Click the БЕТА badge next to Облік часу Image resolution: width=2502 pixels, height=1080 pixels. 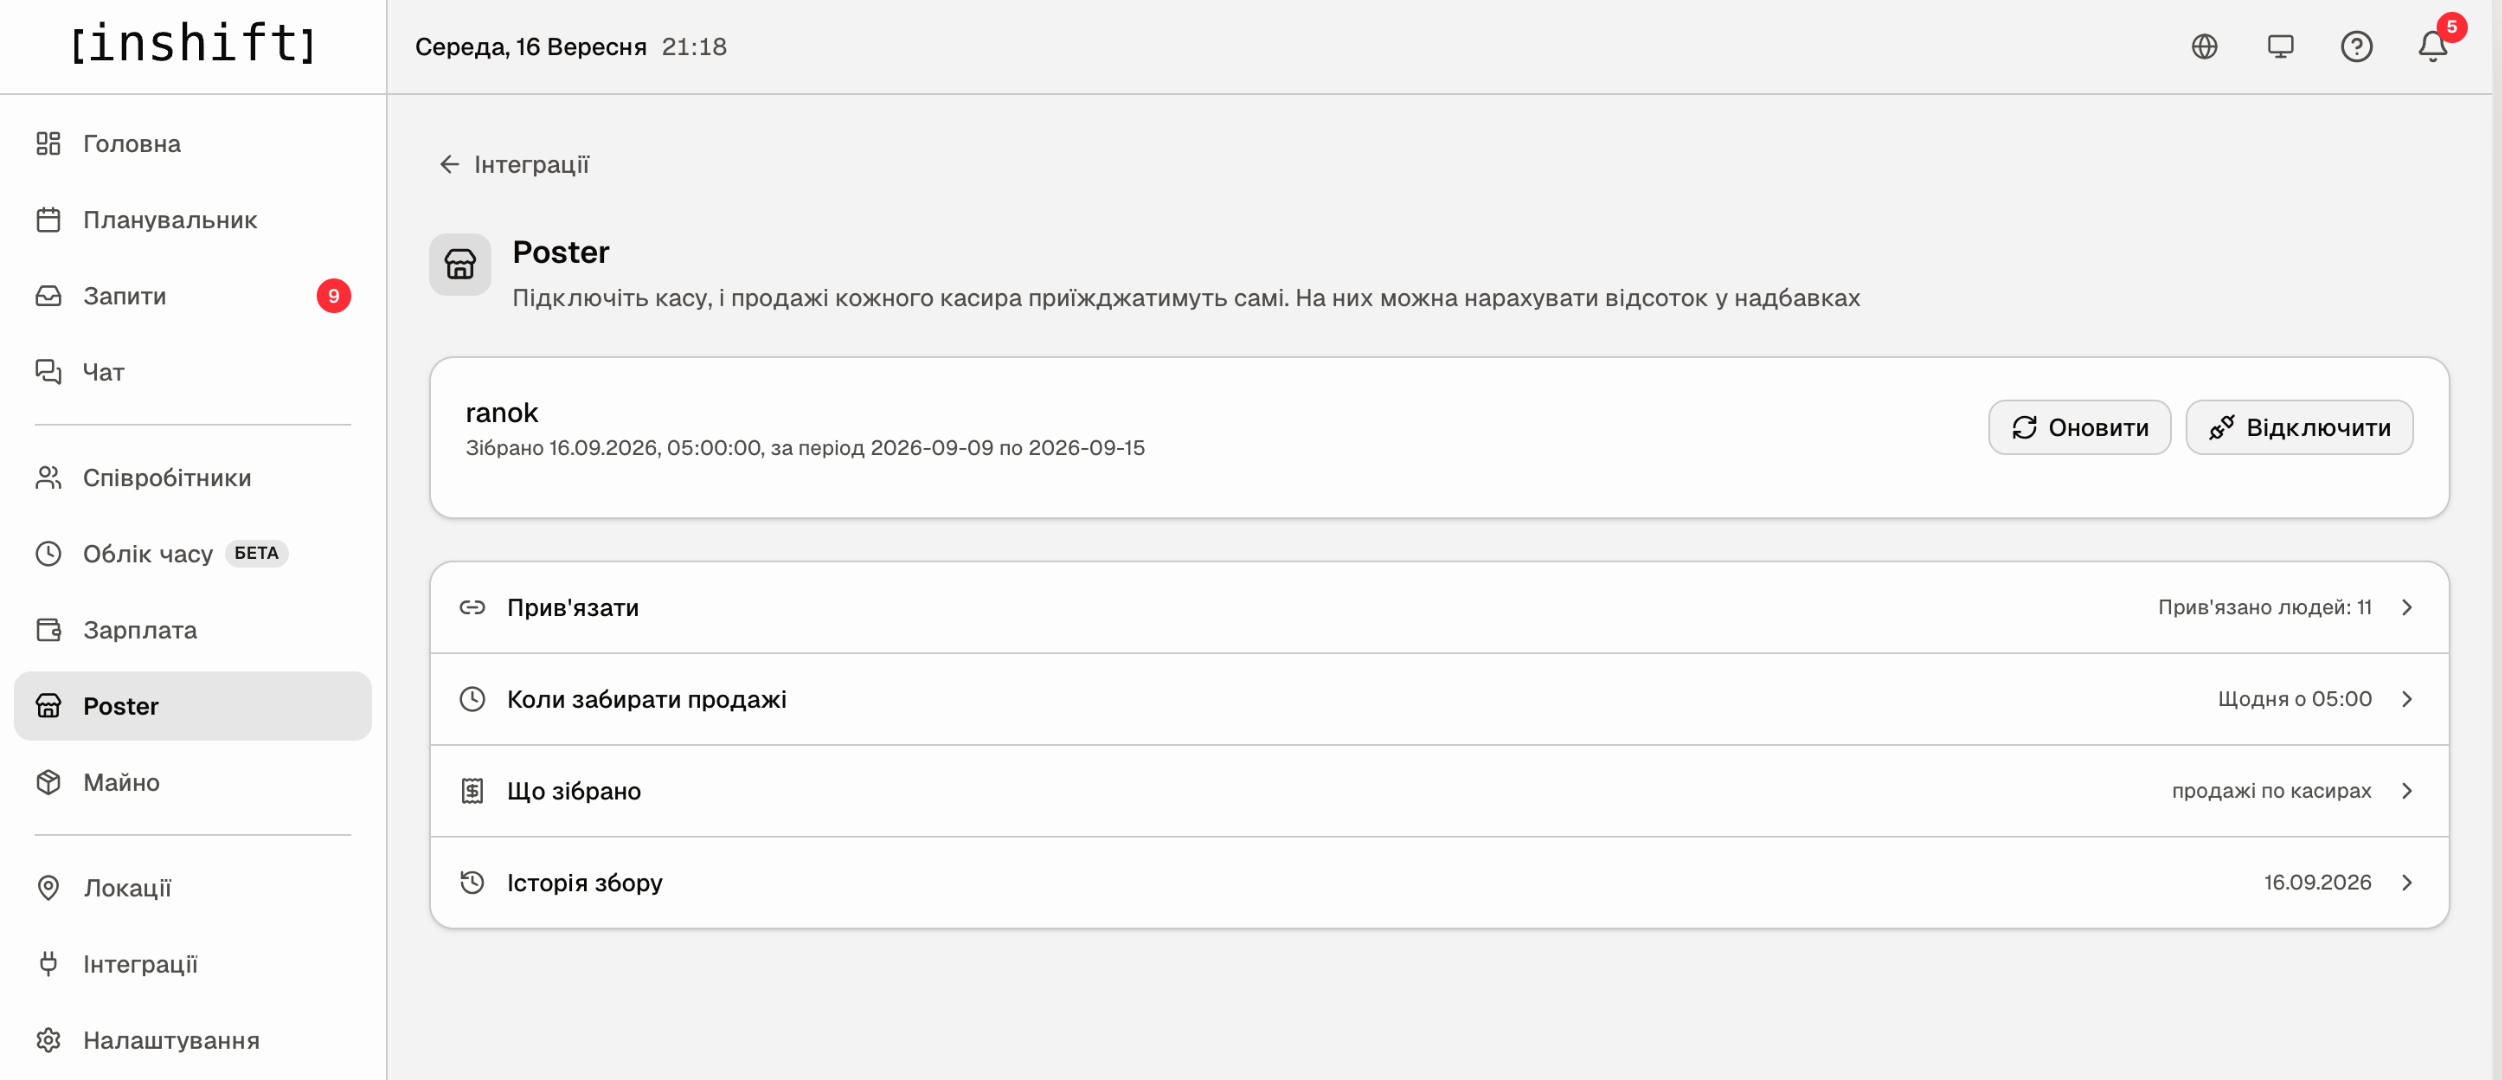pyautogui.click(x=256, y=553)
